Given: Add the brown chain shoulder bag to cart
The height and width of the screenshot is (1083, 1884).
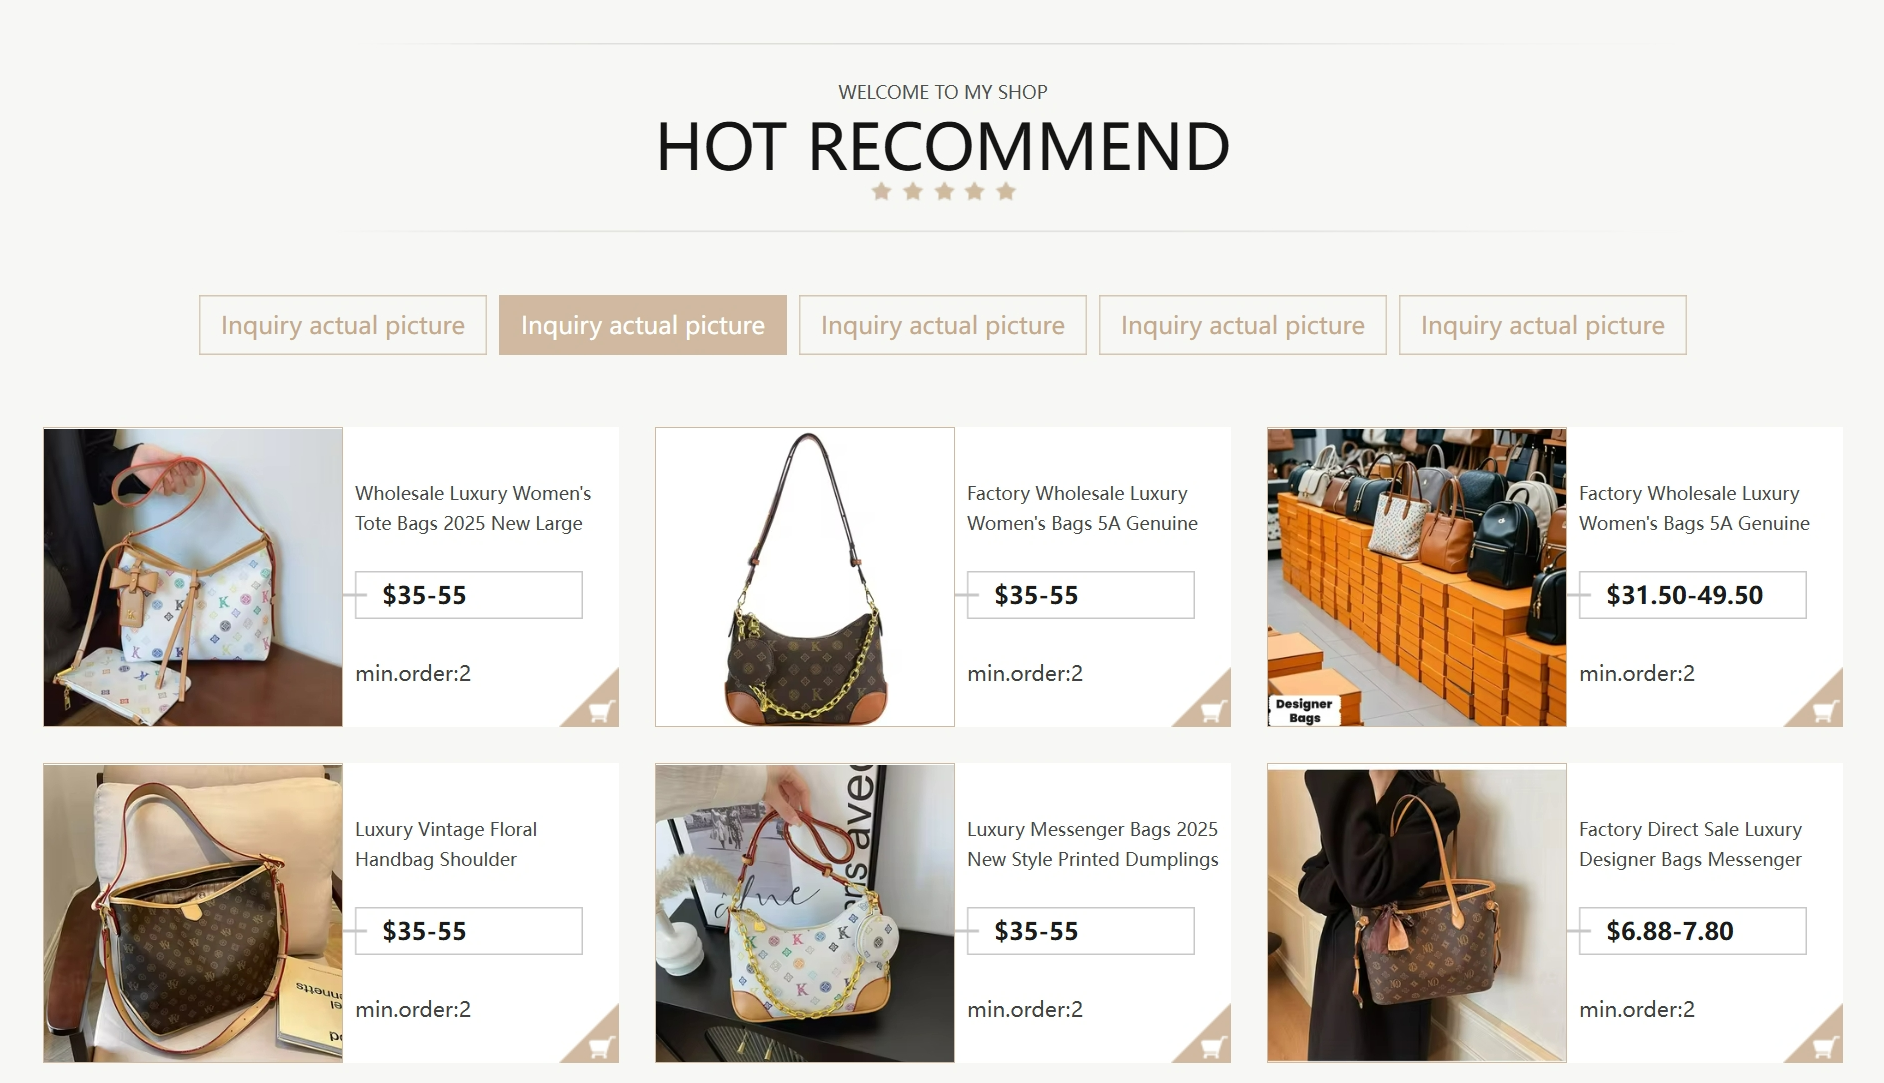Looking at the screenshot, I should tap(1211, 710).
